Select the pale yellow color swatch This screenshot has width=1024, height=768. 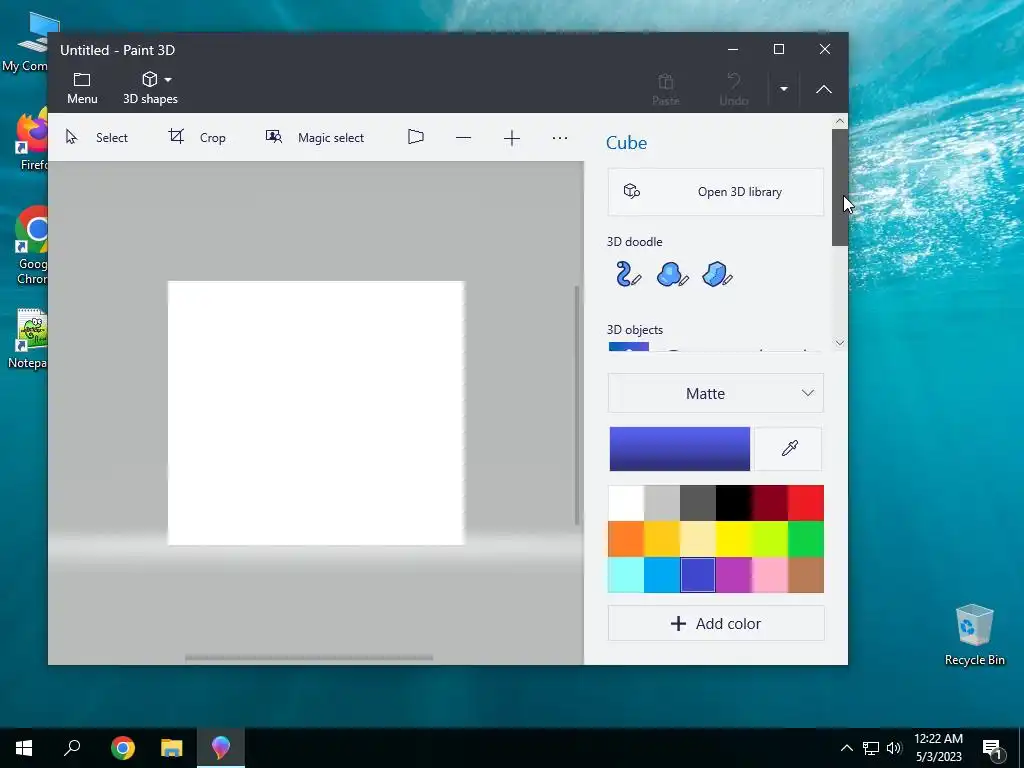click(x=697, y=539)
